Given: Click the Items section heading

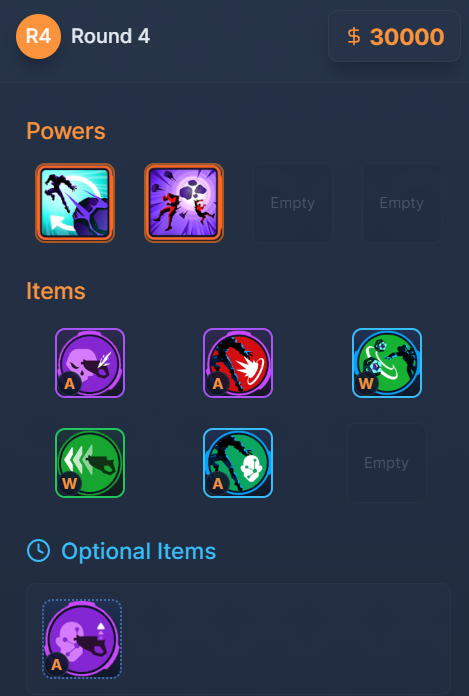Looking at the screenshot, I should click(x=56, y=291).
